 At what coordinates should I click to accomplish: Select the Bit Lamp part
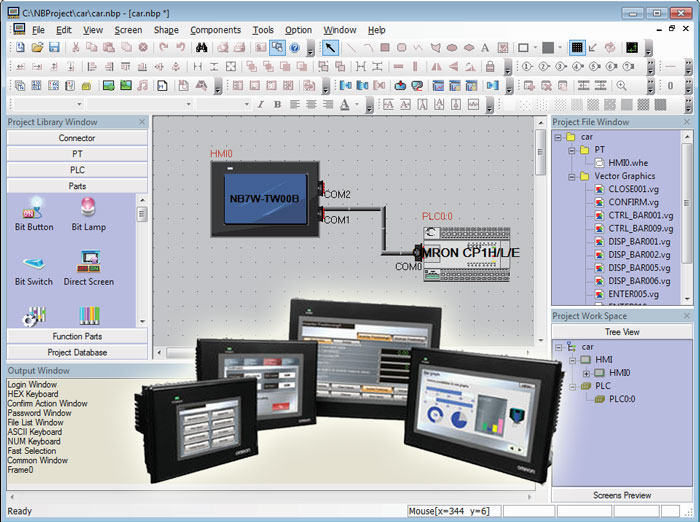[x=88, y=214]
